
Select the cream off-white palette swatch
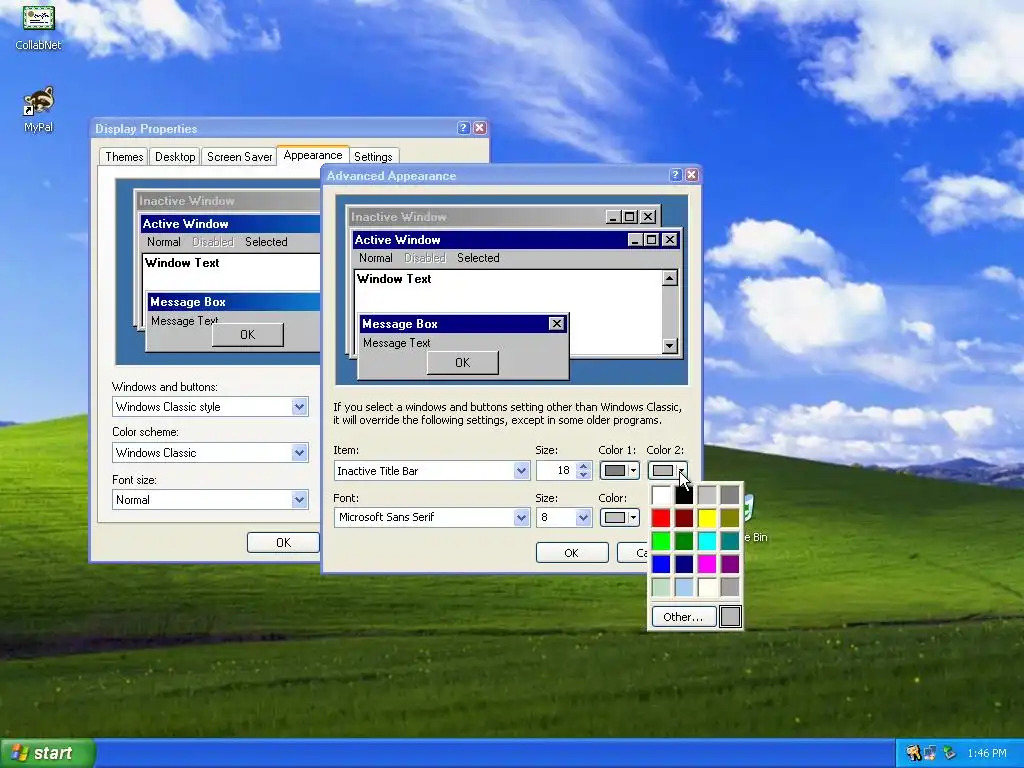coord(707,586)
